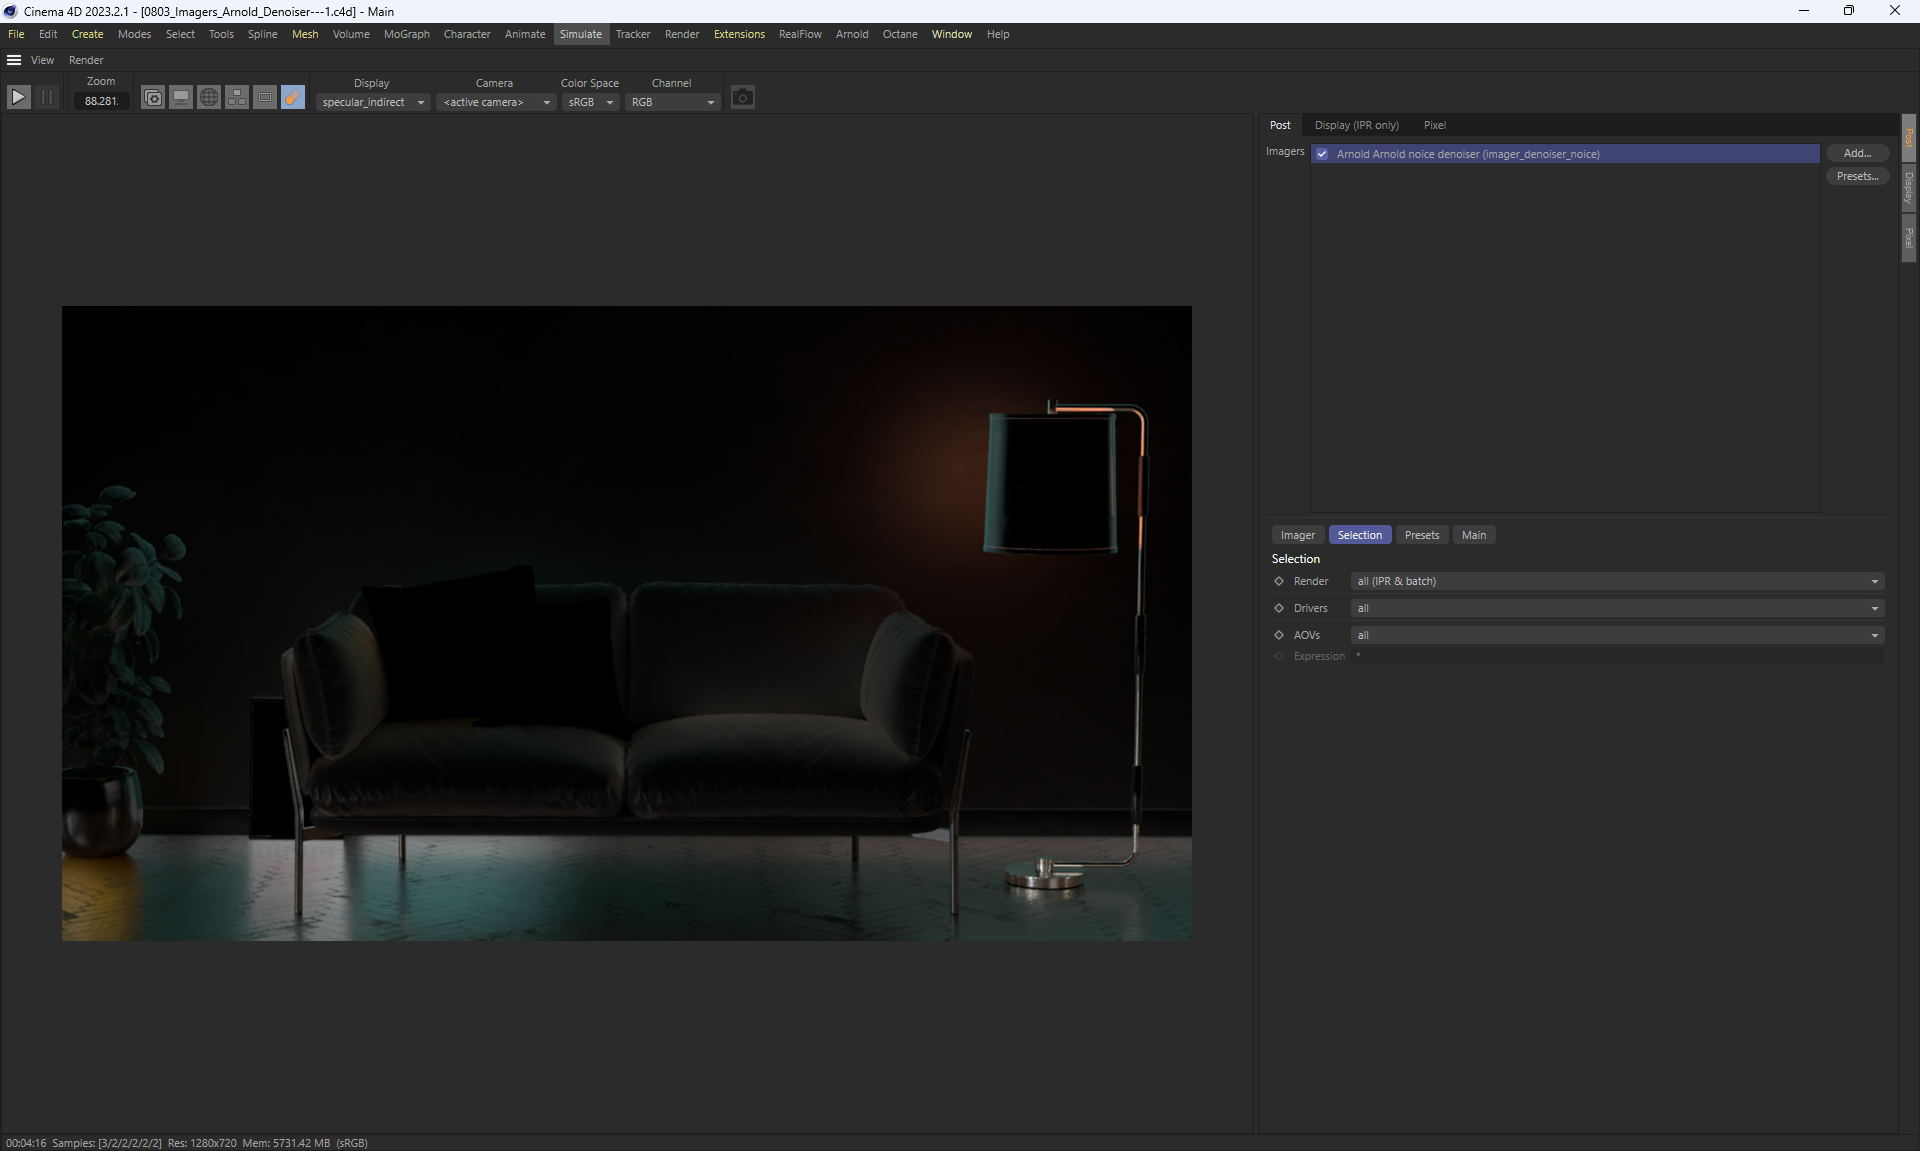Click the monitor display icon in toolbar

pyautogui.click(x=180, y=97)
